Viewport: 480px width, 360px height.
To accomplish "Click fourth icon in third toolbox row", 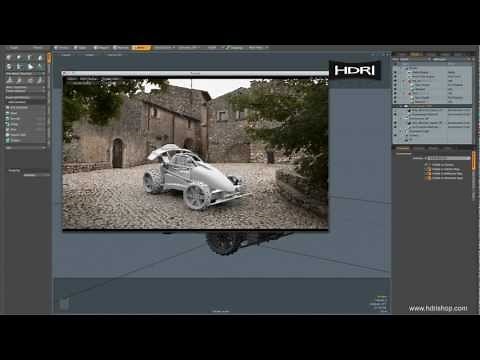I will point(40,80).
